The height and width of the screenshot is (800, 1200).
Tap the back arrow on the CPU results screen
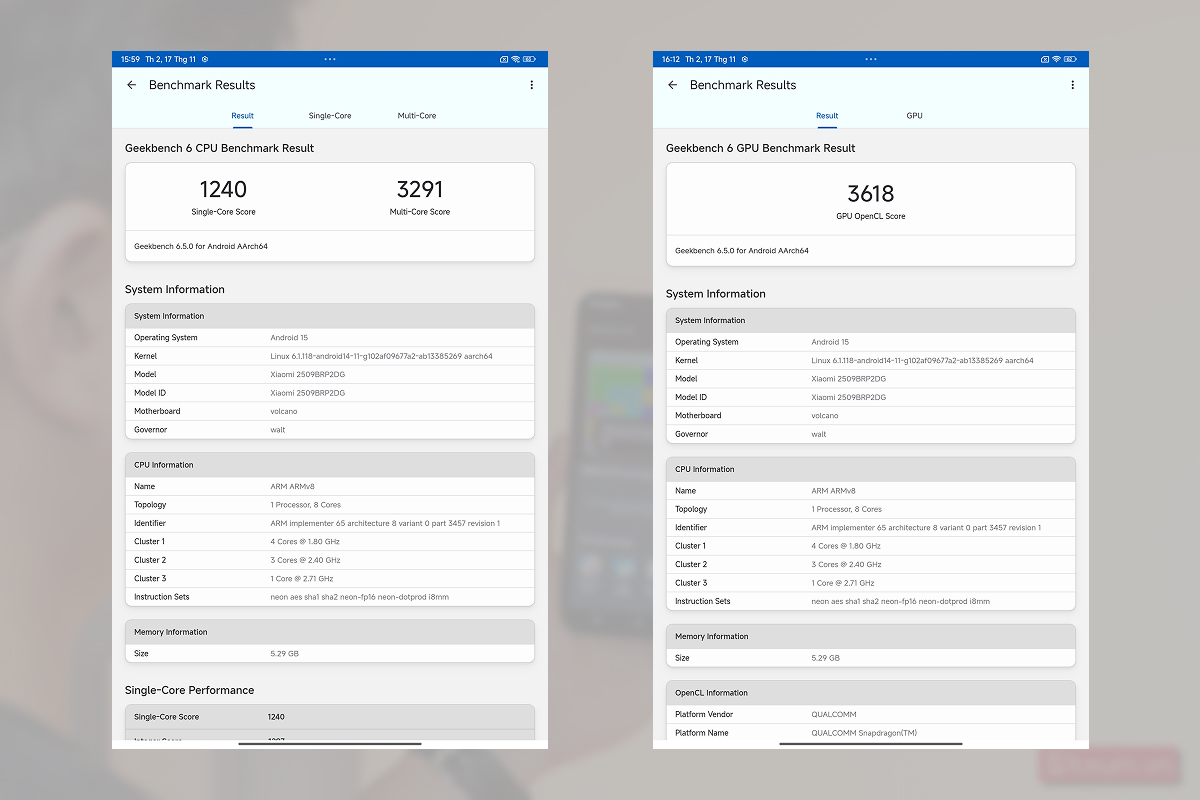click(132, 85)
